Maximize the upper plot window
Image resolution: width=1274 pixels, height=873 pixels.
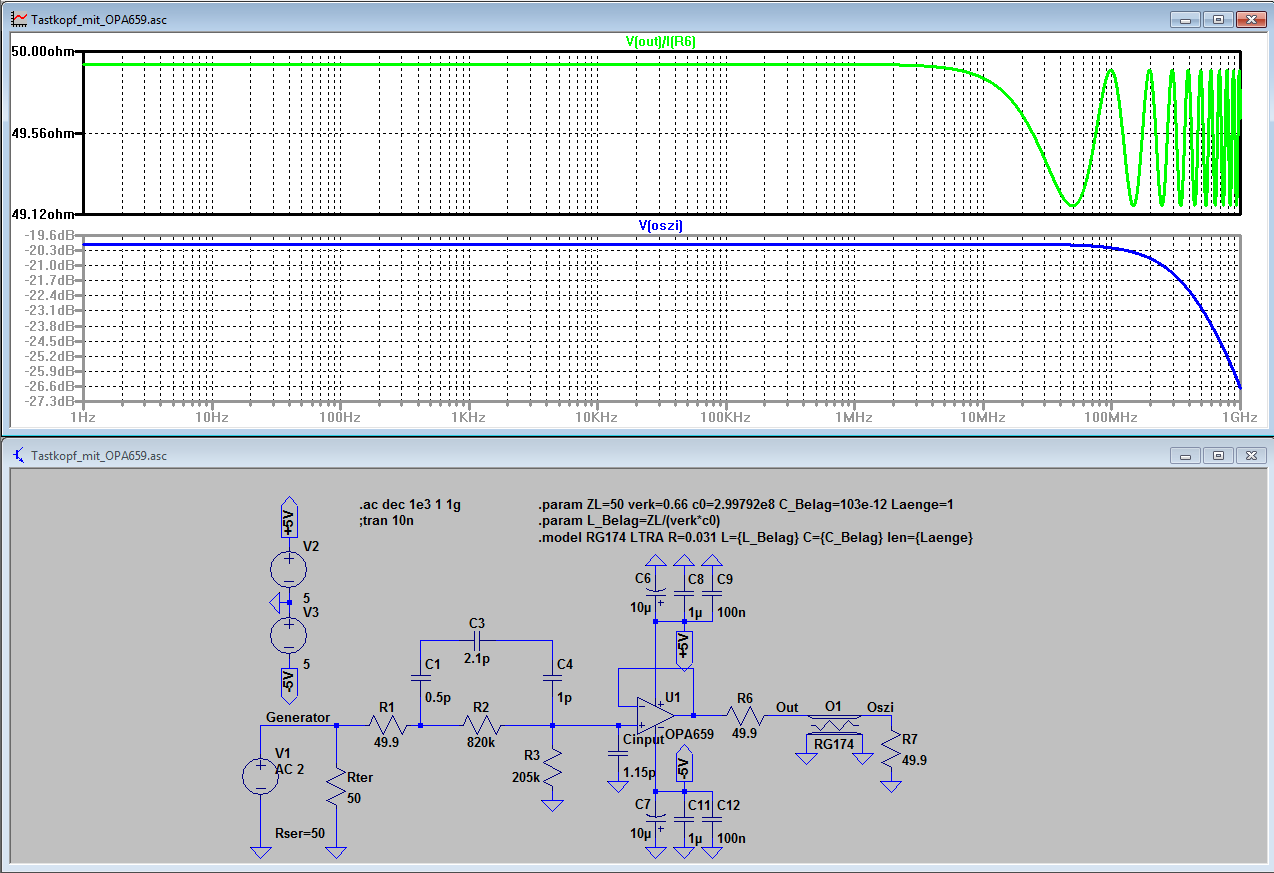(1218, 19)
